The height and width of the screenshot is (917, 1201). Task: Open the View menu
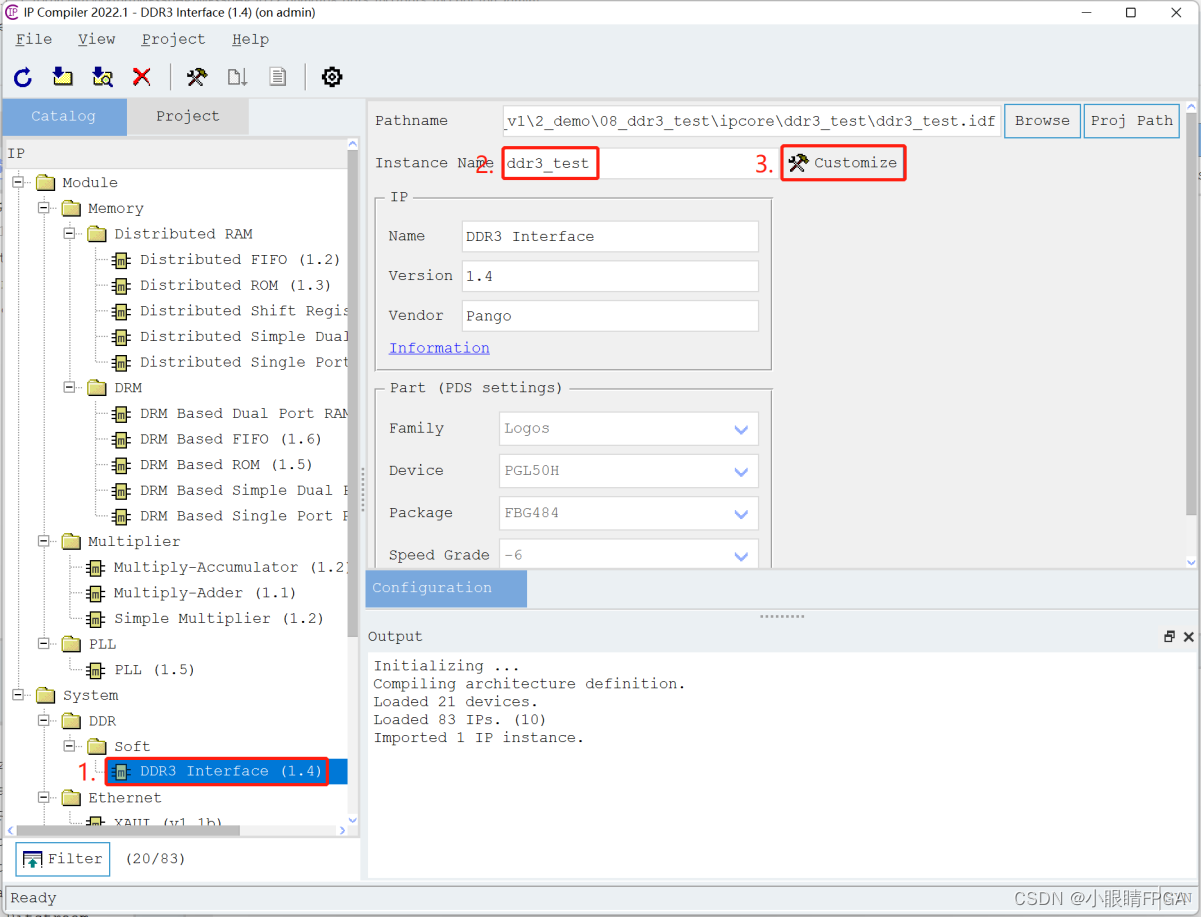[x=96, y=39]
